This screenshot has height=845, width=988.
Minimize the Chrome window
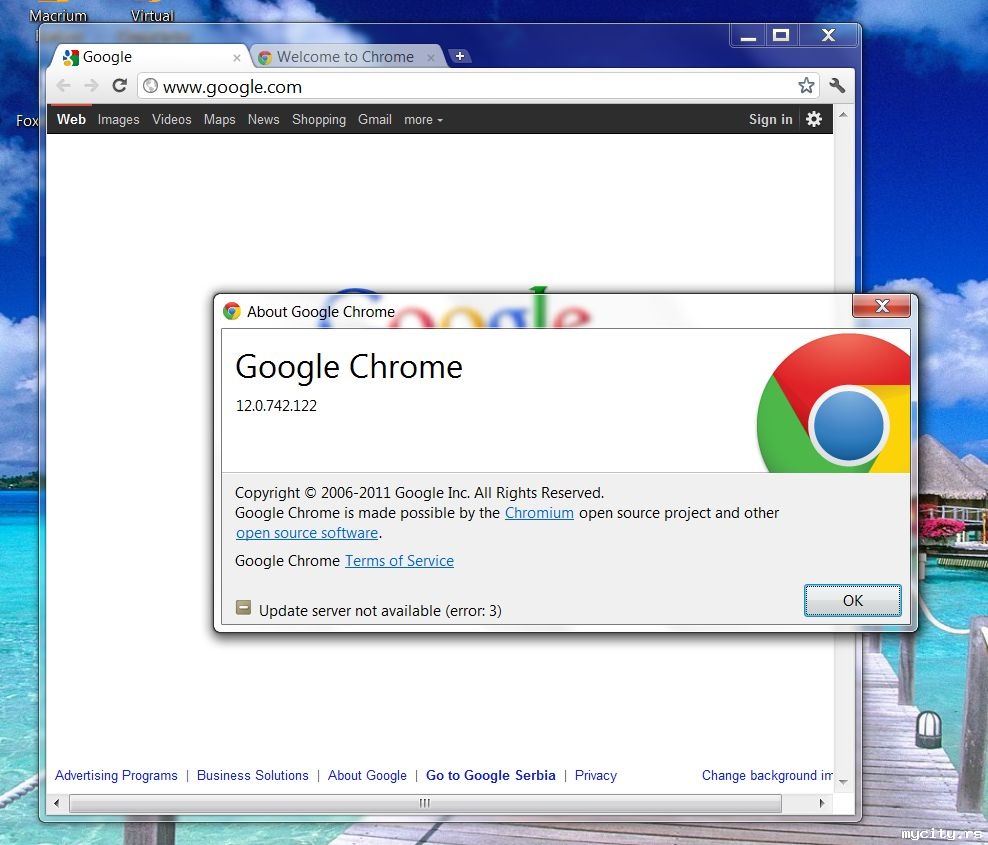coord(748,36)
